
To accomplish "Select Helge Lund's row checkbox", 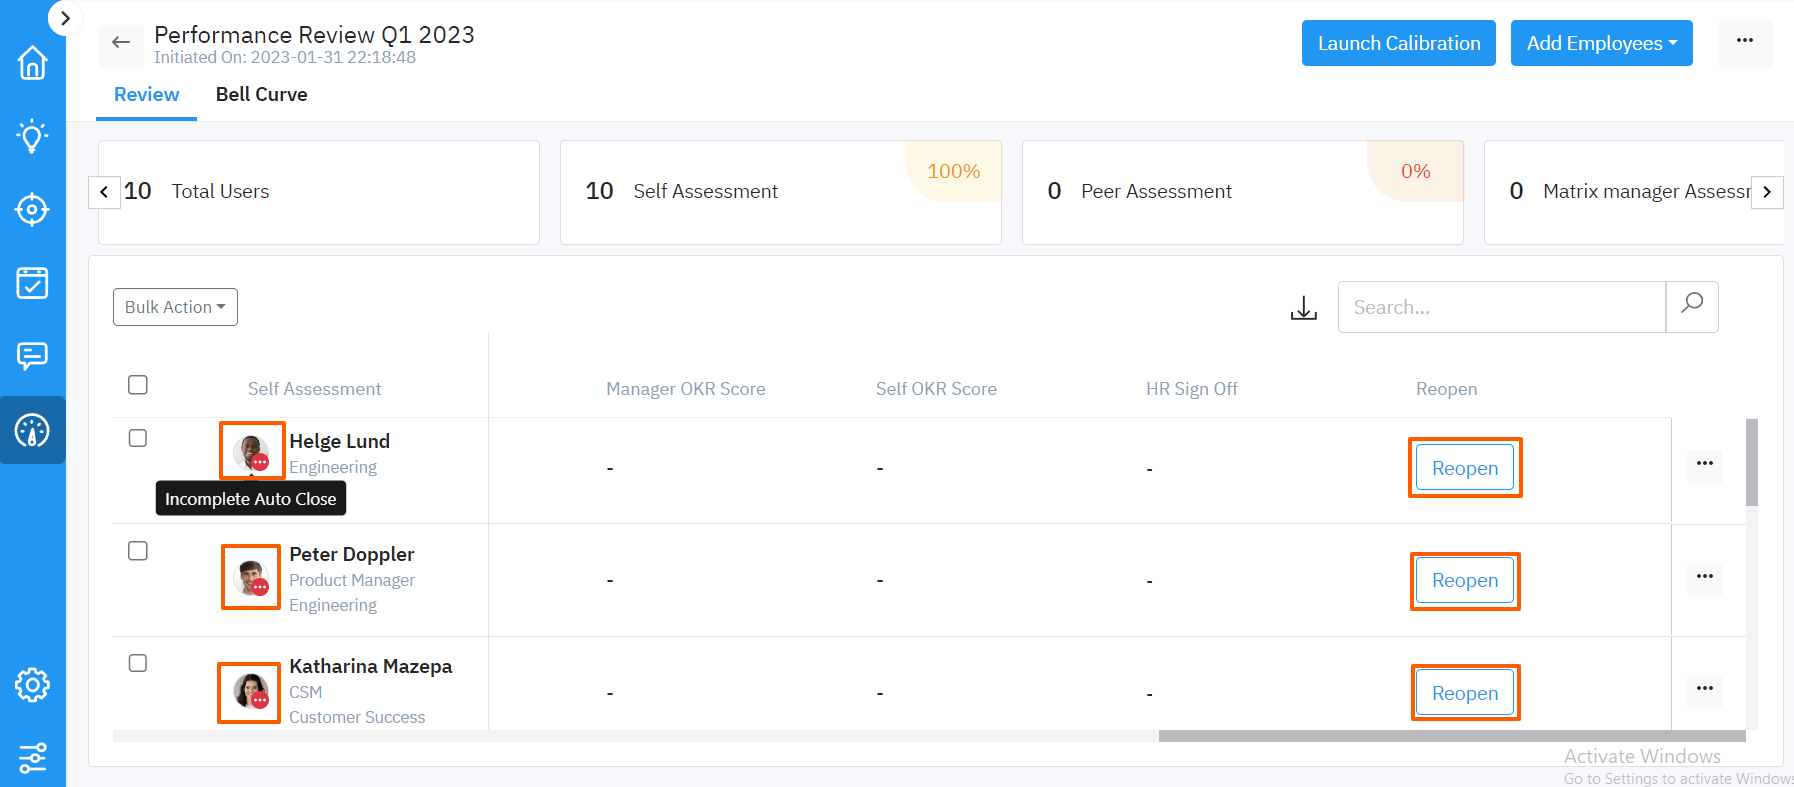I will pos(138,438).
